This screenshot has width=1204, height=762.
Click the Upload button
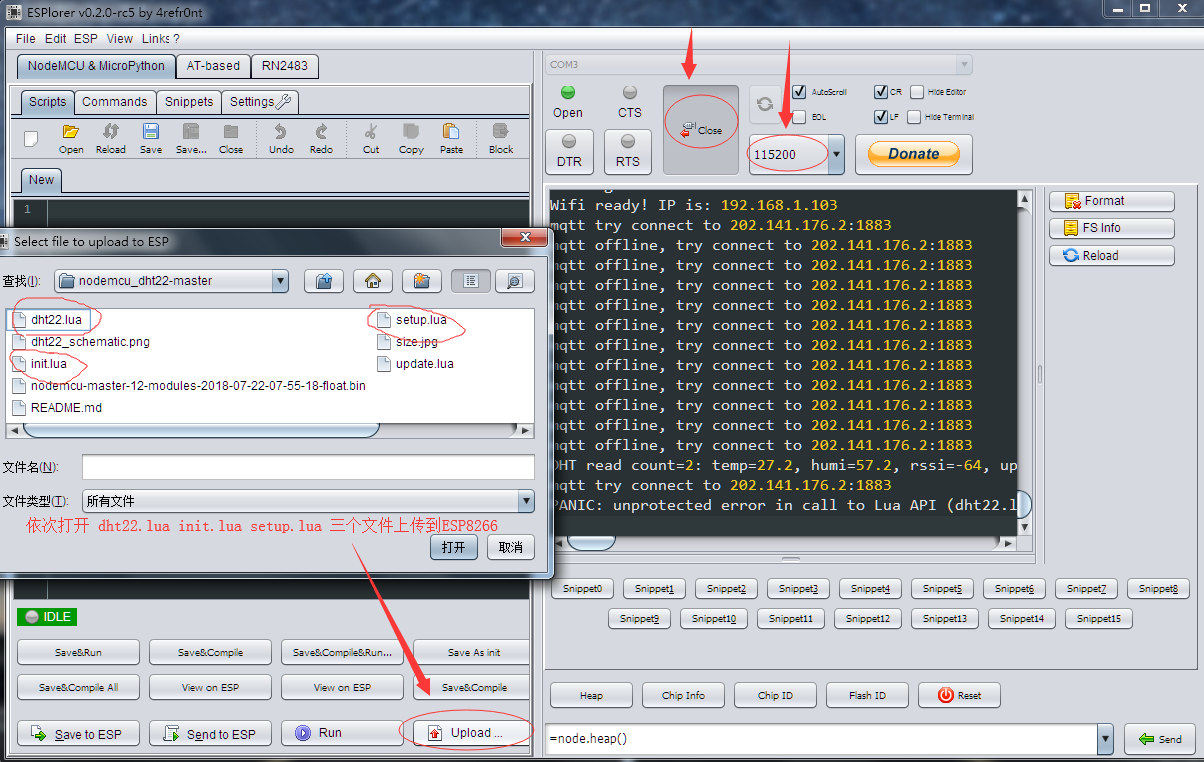pyautogui.click(x=466, y=733)
